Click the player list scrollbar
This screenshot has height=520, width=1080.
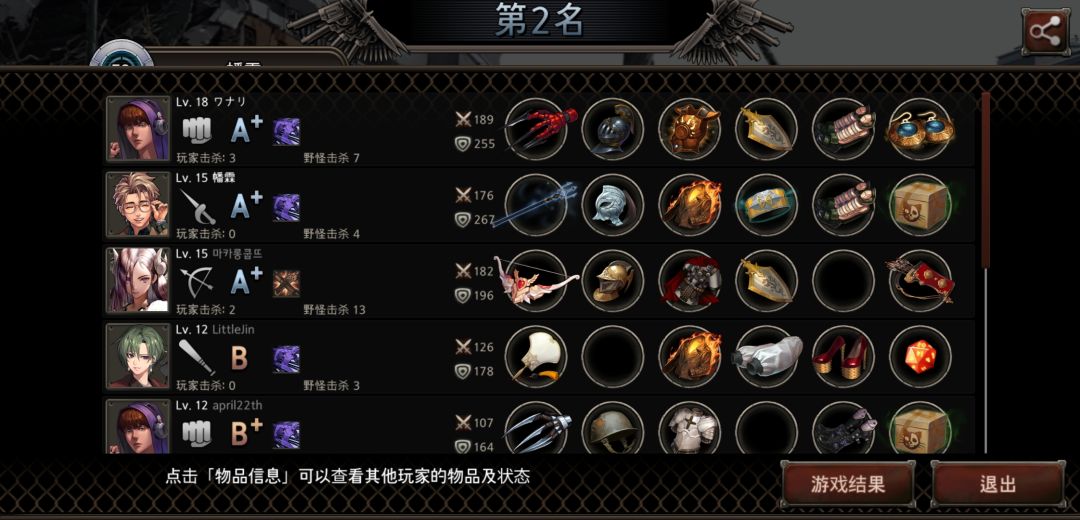coord(986,272)
